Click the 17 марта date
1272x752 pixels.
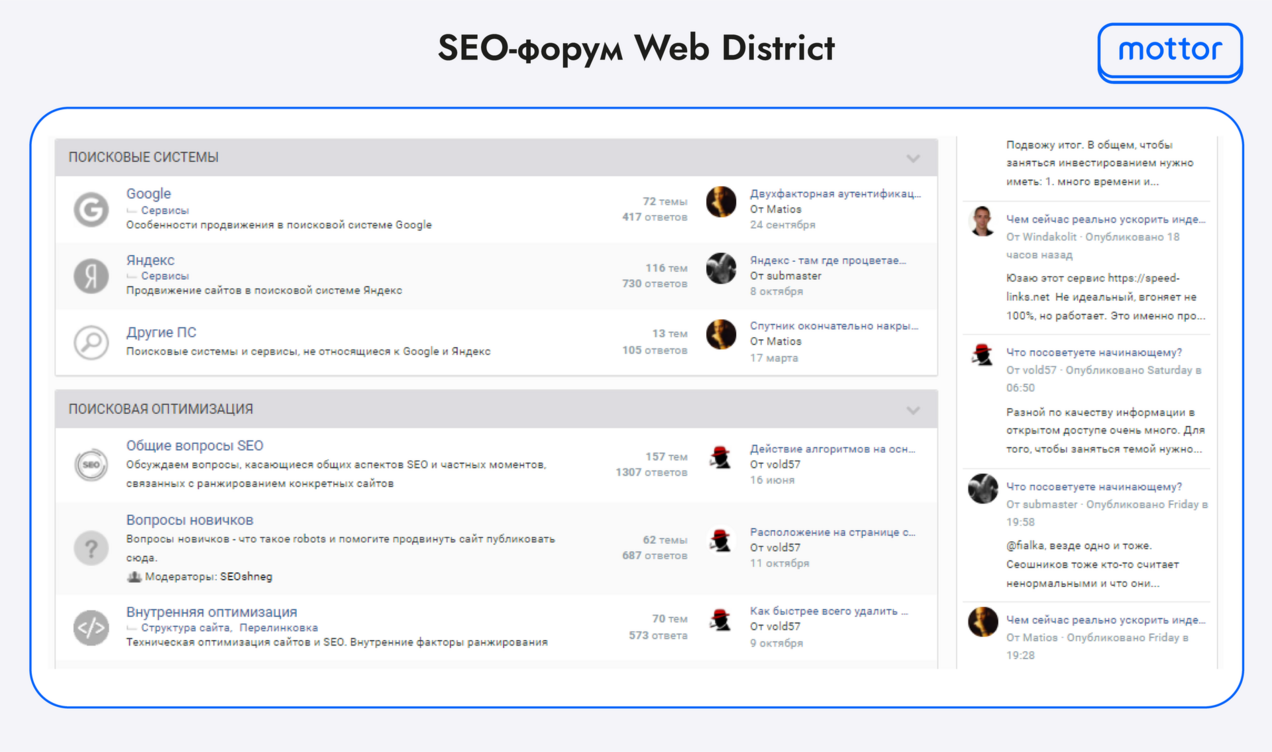pyautogui.click(x=774, y=357)
